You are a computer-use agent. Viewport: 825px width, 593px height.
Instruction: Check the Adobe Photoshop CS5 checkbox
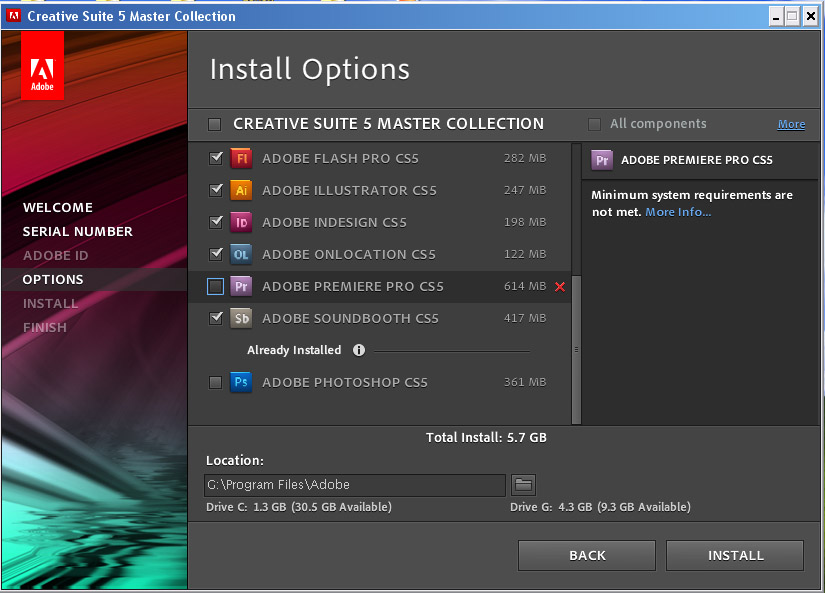coord(215,383)
